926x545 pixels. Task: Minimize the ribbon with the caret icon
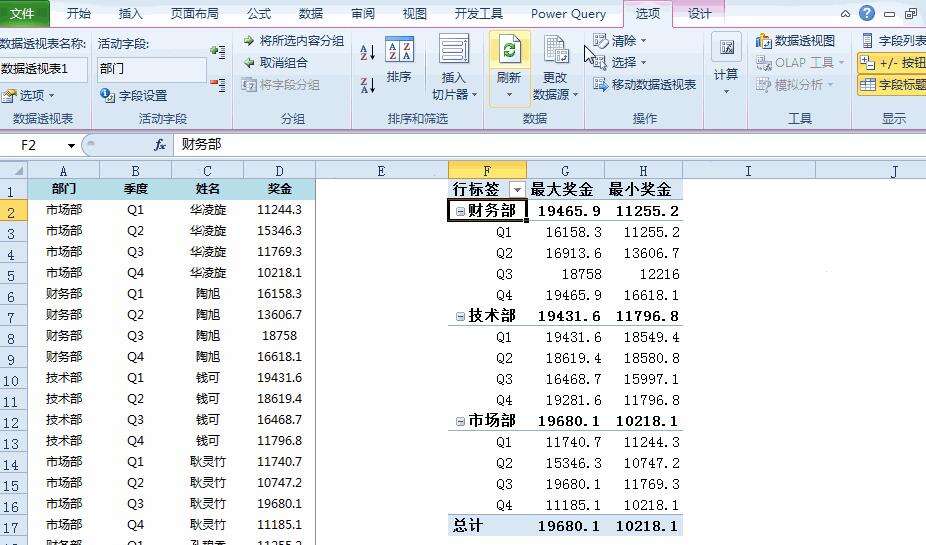point(846,14)
